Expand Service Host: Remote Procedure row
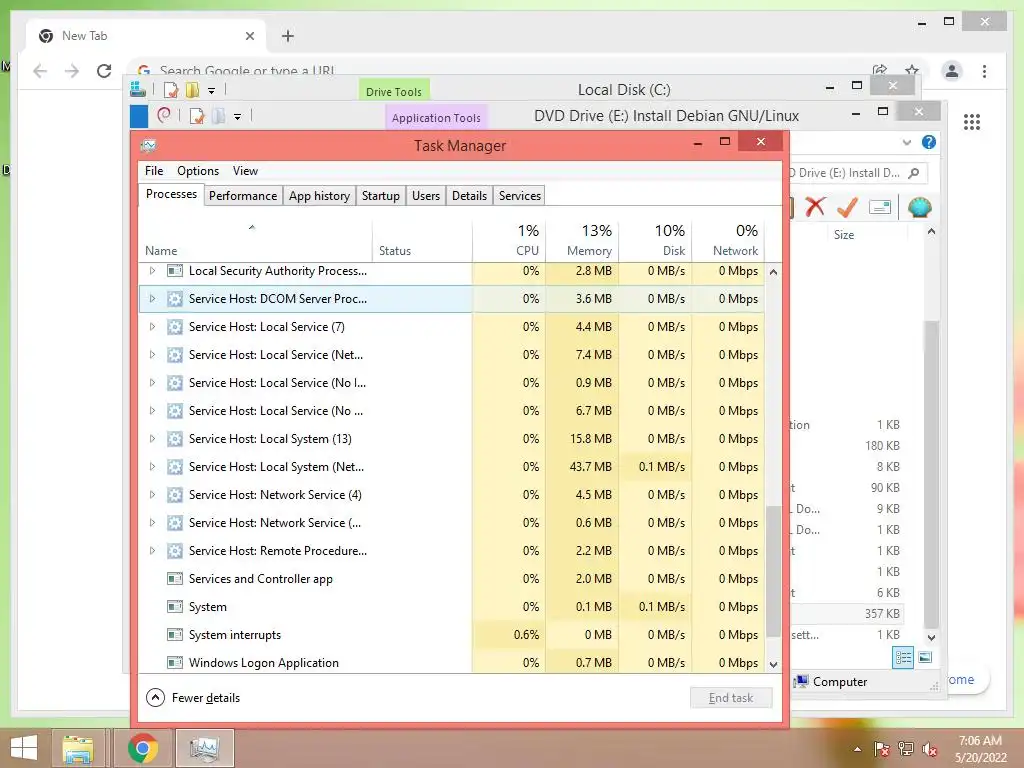The width and height of the screenshot is (1024, 768). point(152,551)
